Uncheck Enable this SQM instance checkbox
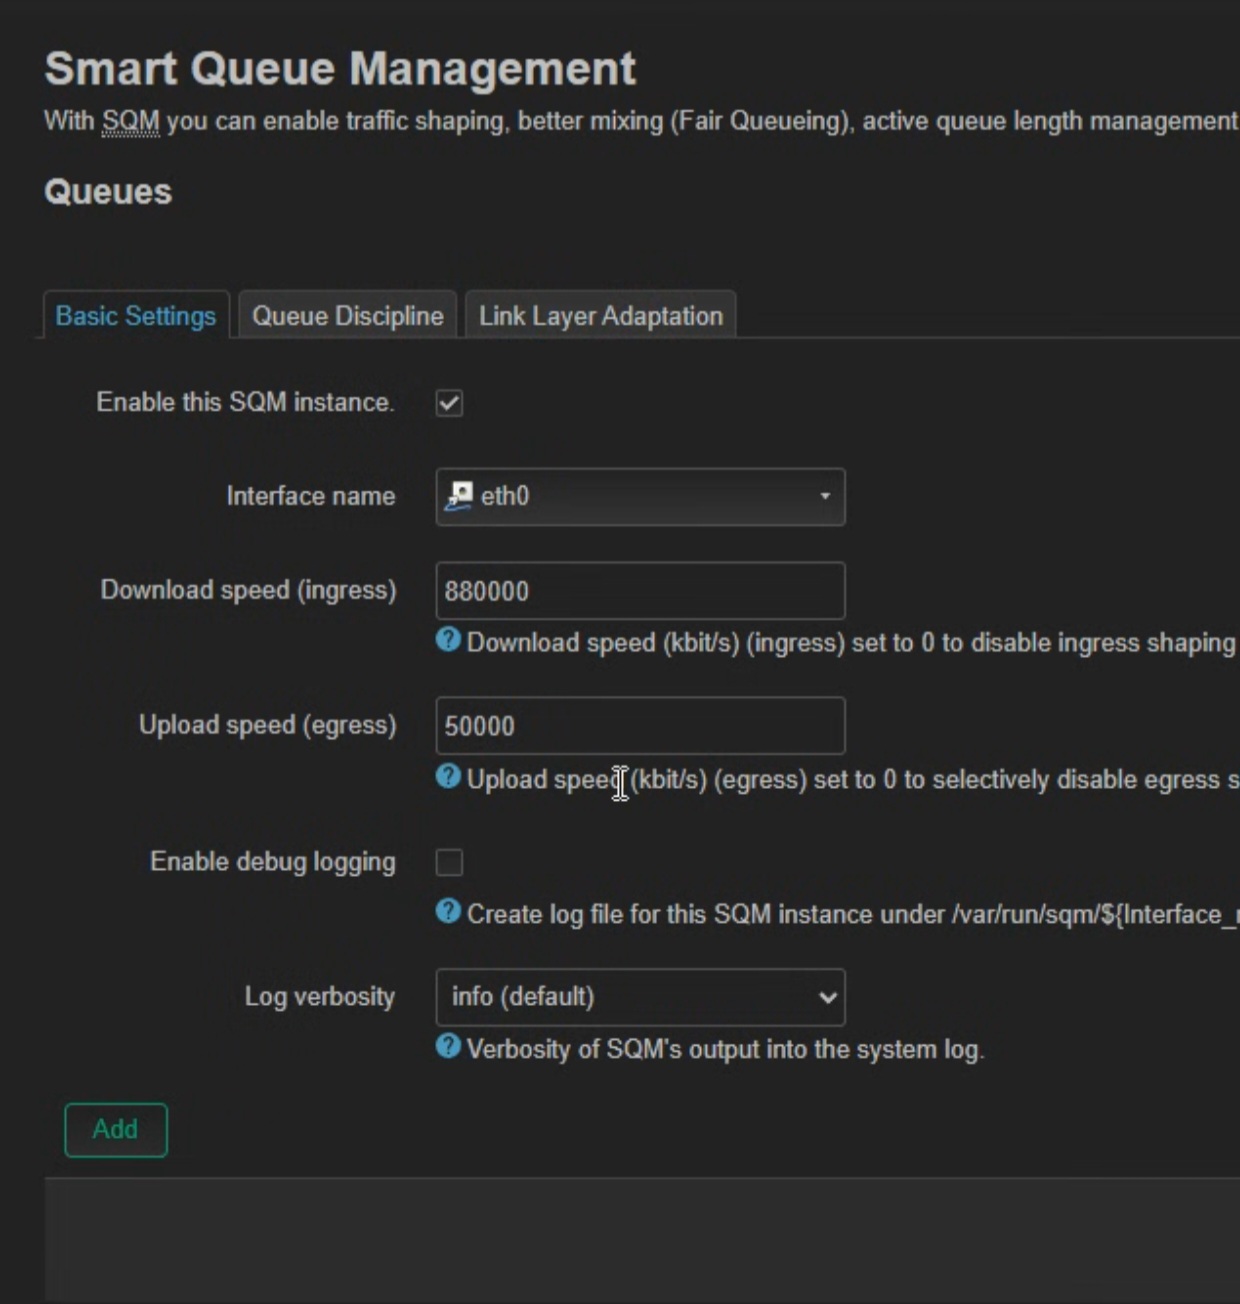The image size is (1240, 1304). (449, 403)
